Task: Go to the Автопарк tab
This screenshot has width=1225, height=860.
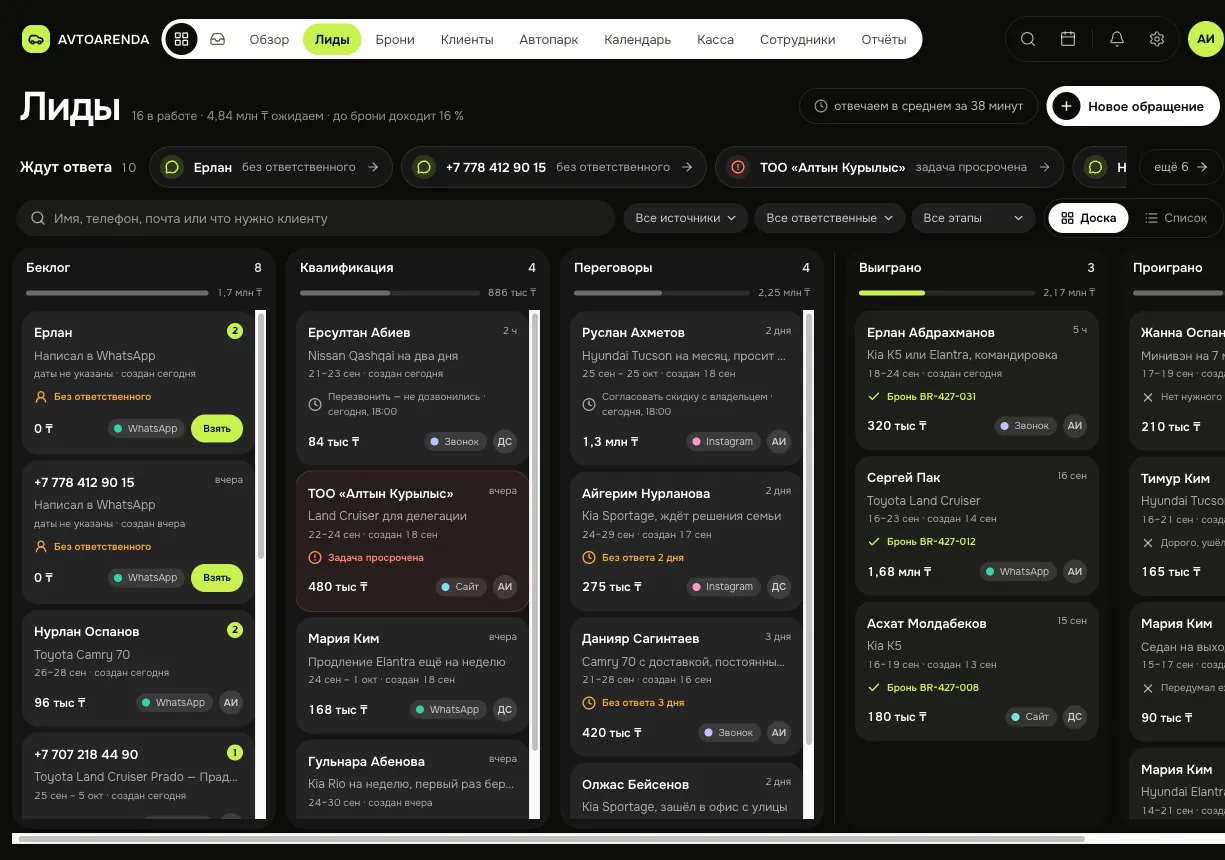Action: click(549, 40)
